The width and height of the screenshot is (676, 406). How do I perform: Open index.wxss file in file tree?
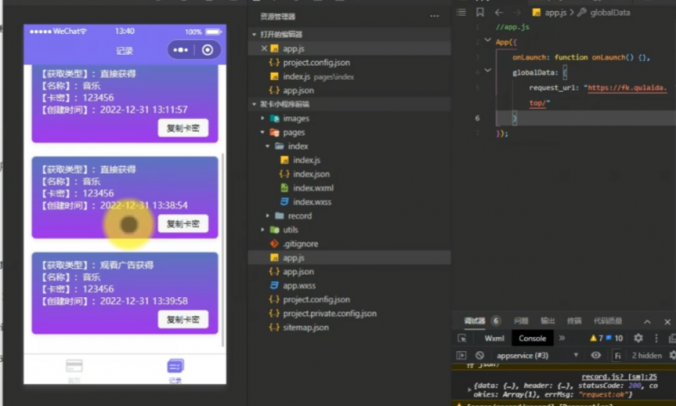[312, 201]
